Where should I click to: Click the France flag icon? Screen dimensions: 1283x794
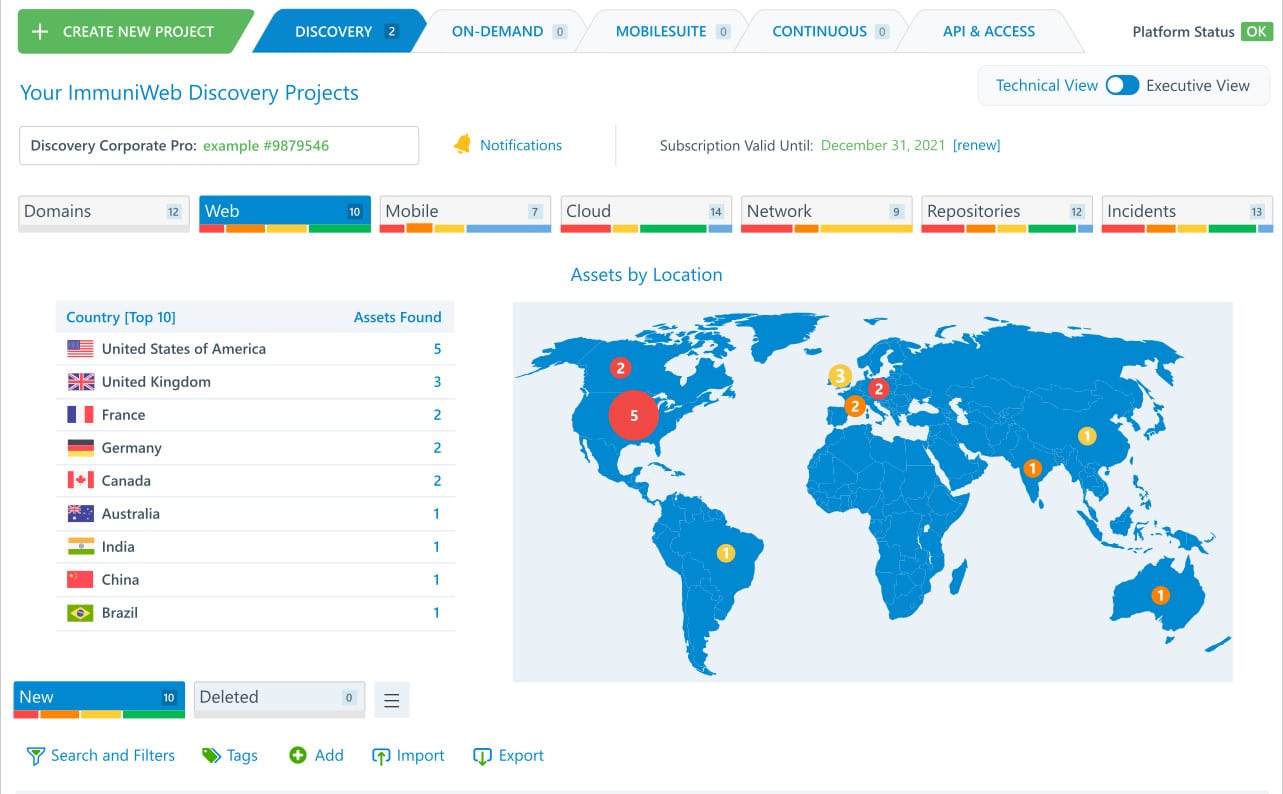point(80,415)
